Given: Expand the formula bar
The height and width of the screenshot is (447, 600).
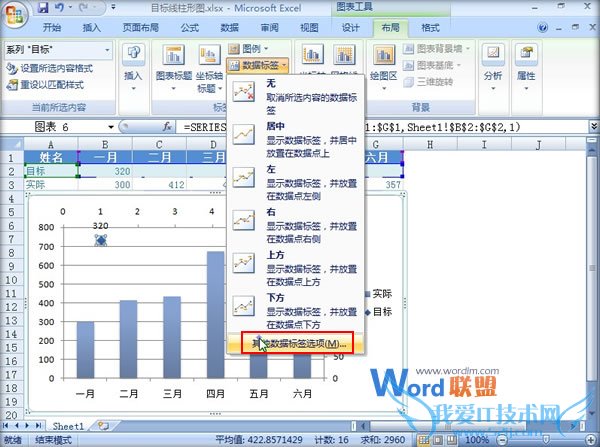Looking at the screenshot, I should (593, 126).
